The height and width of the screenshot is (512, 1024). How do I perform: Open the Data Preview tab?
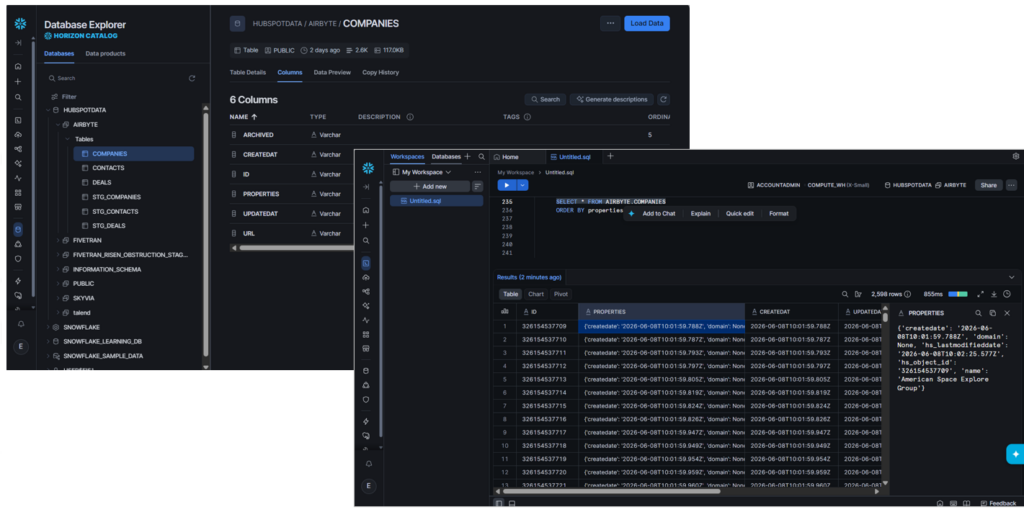tap(332, 72)
